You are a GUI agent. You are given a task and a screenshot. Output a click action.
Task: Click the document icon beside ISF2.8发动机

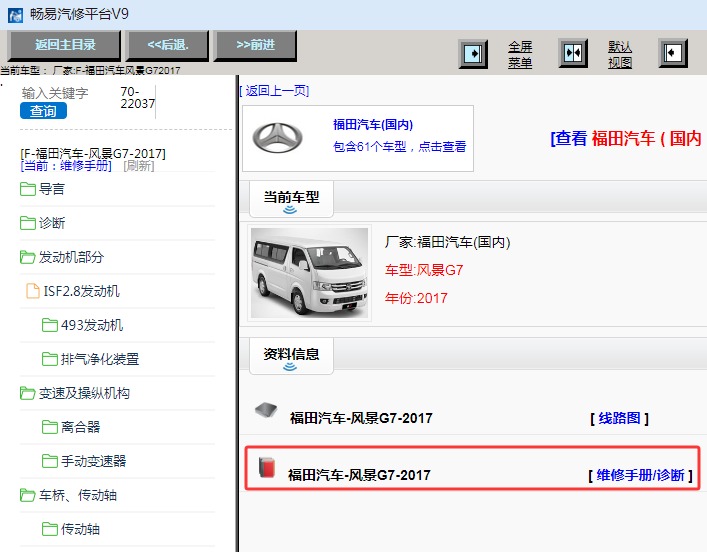click(x=32, y=291)
